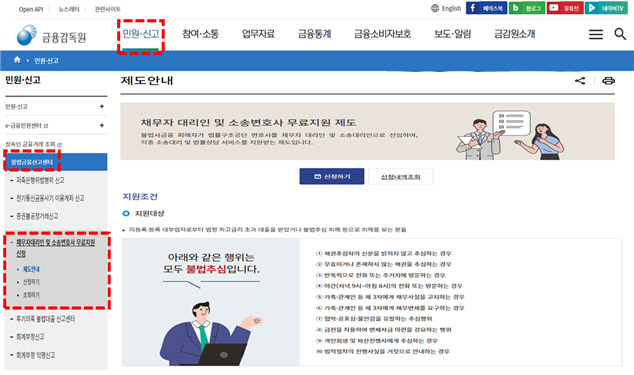This screenshot has height=375, width=634.
Task: Click the blue 신청하기 button
Action: (x=332, y=176)
